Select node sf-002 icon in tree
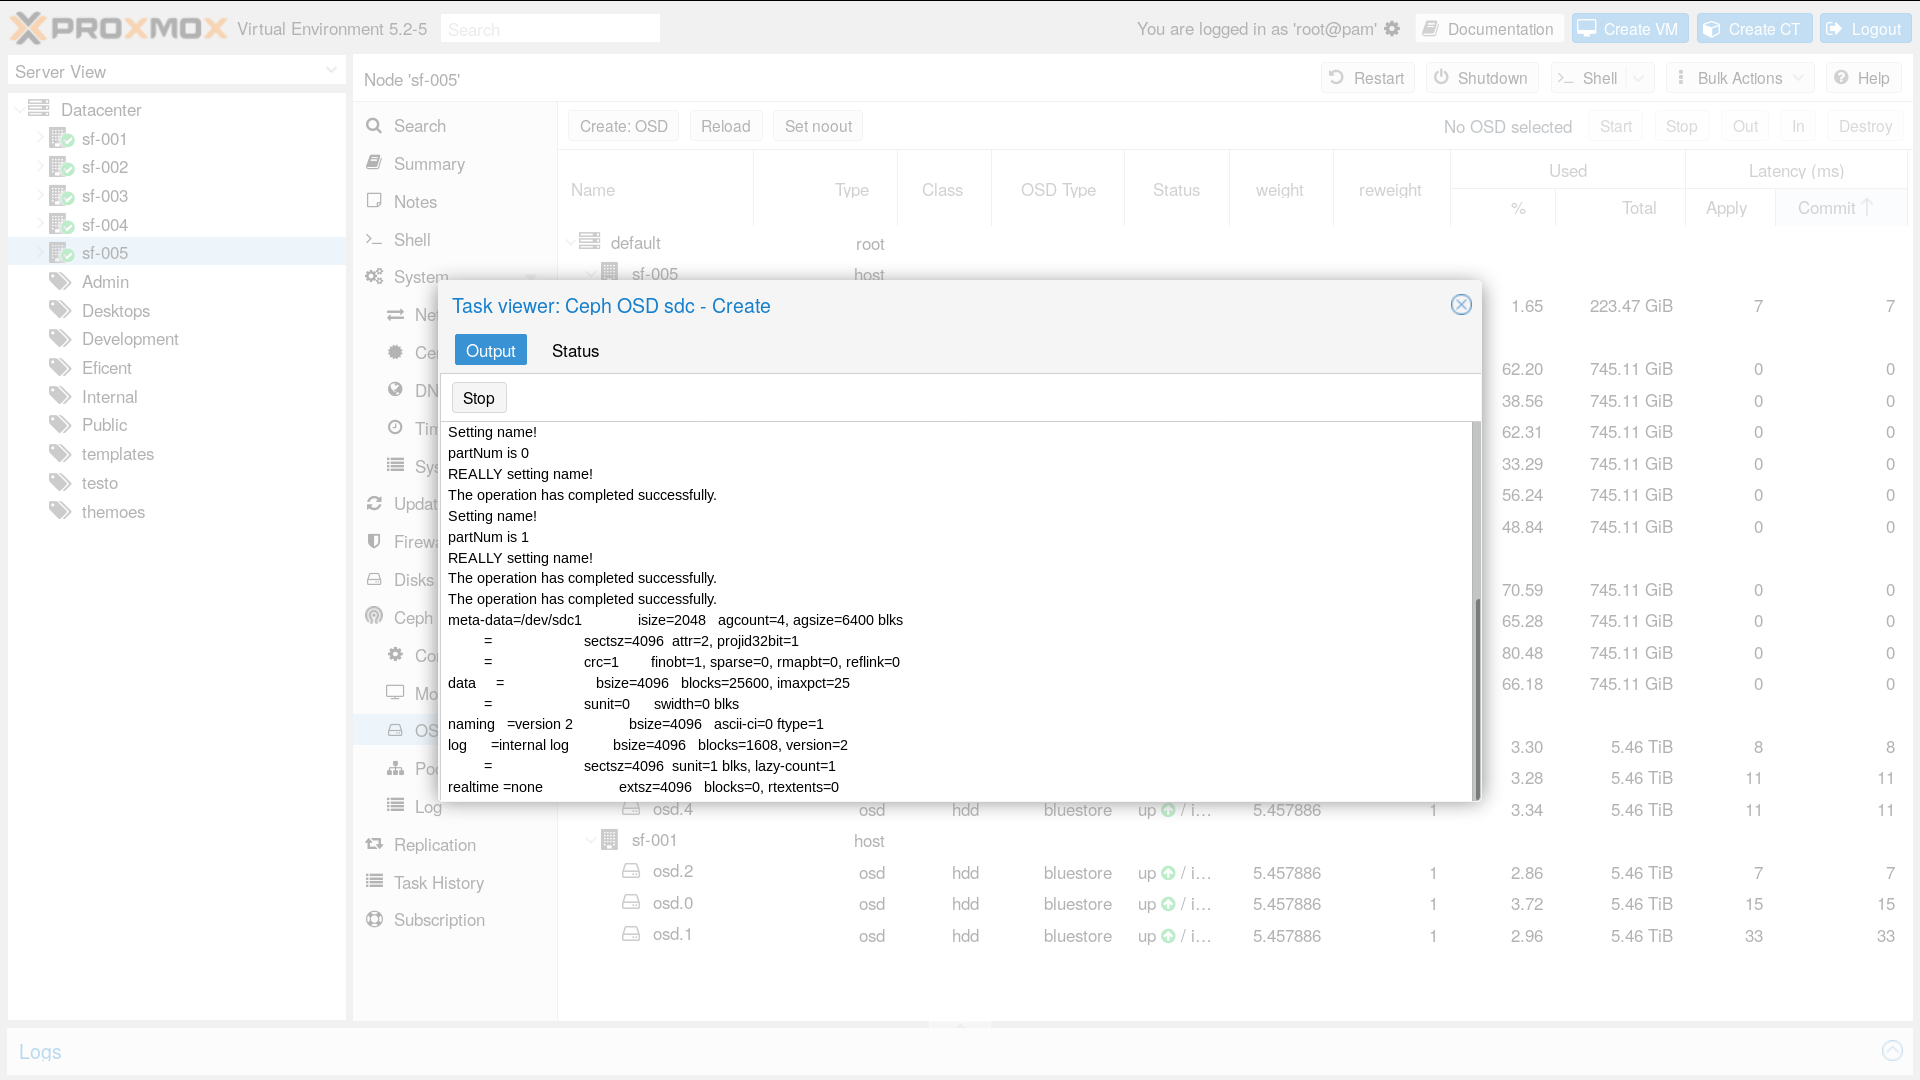Image resolution: width=1920 pixels, height=1080 pixels. click(x=62, y=166)
